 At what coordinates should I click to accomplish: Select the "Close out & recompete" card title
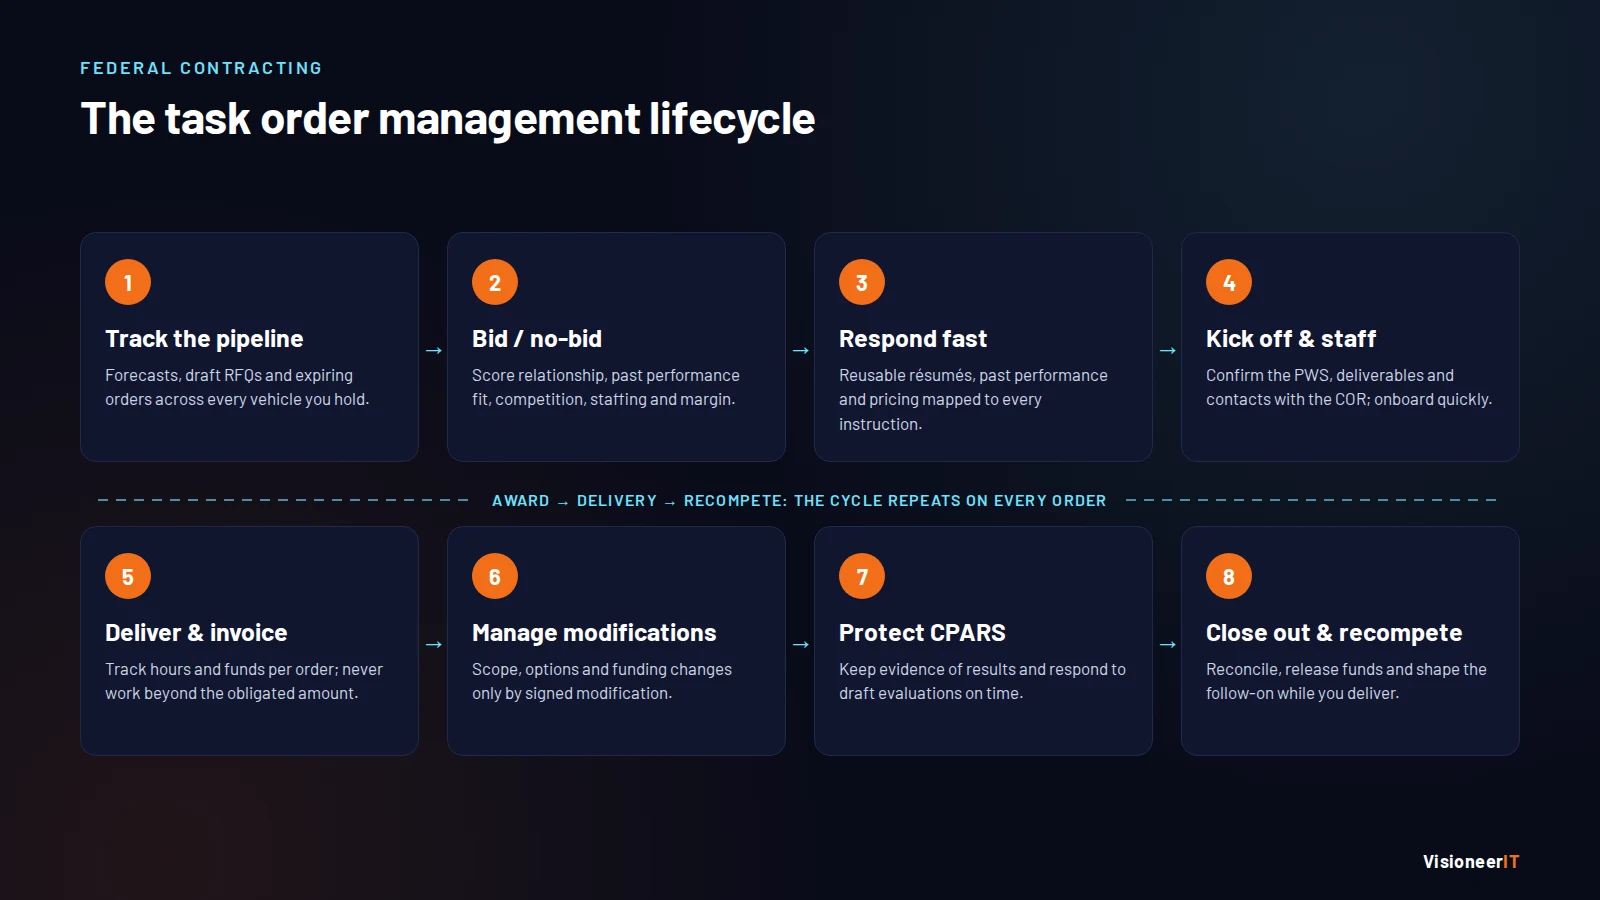point(1334,633)
